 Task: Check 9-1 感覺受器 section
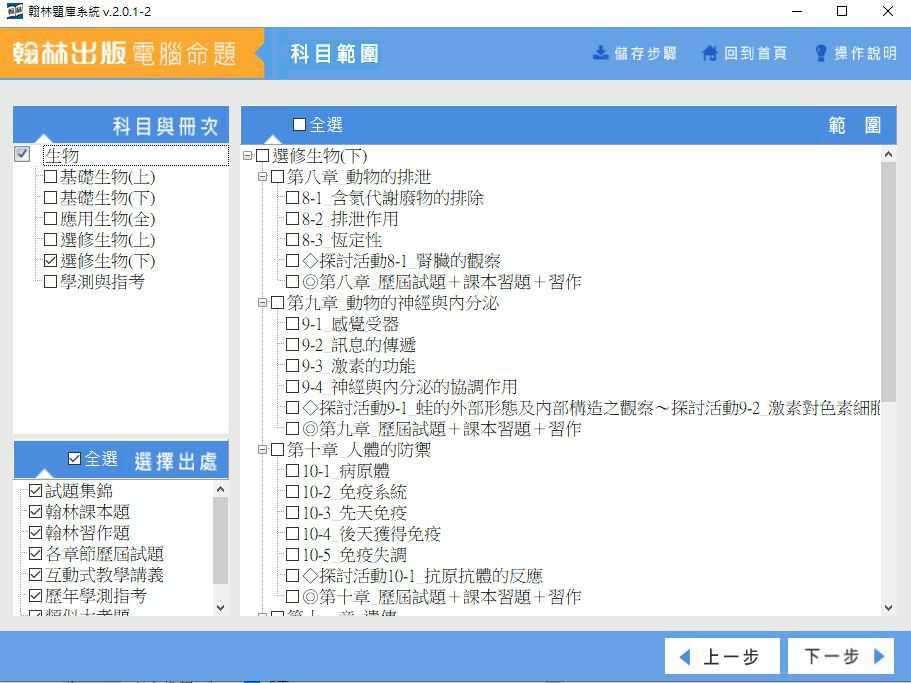292,323
